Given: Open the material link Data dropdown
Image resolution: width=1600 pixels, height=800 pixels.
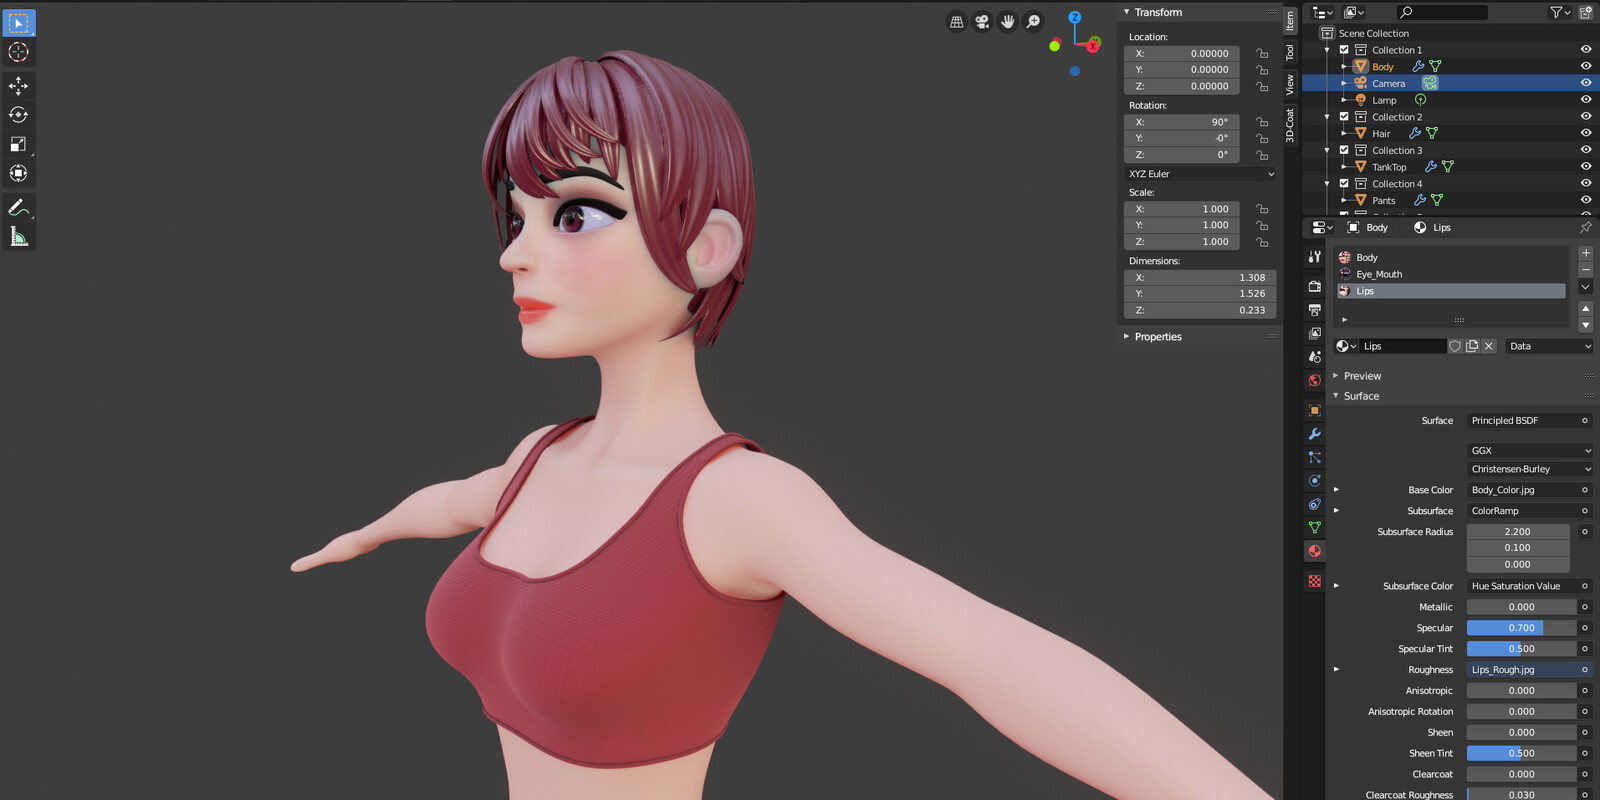Looking at the screenshot, I should (x=1550, y=346).
